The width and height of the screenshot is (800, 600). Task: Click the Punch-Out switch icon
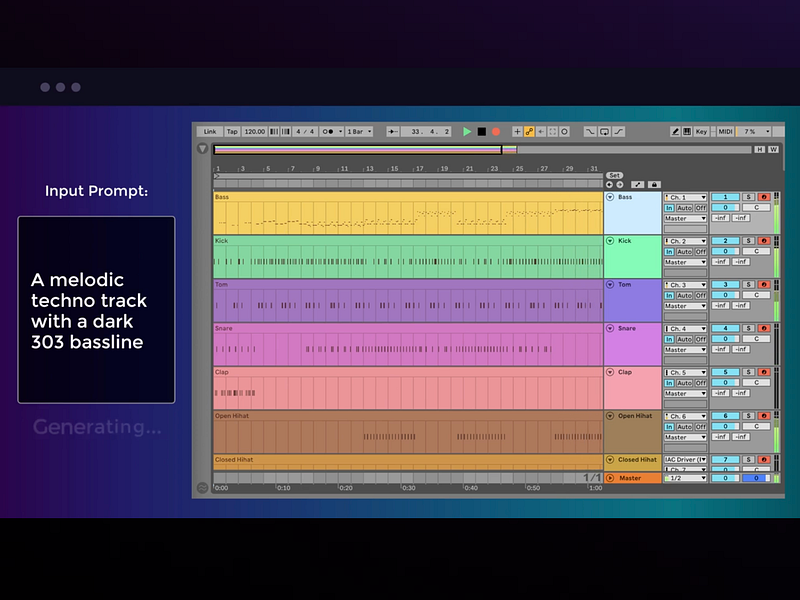click(618, 132)
